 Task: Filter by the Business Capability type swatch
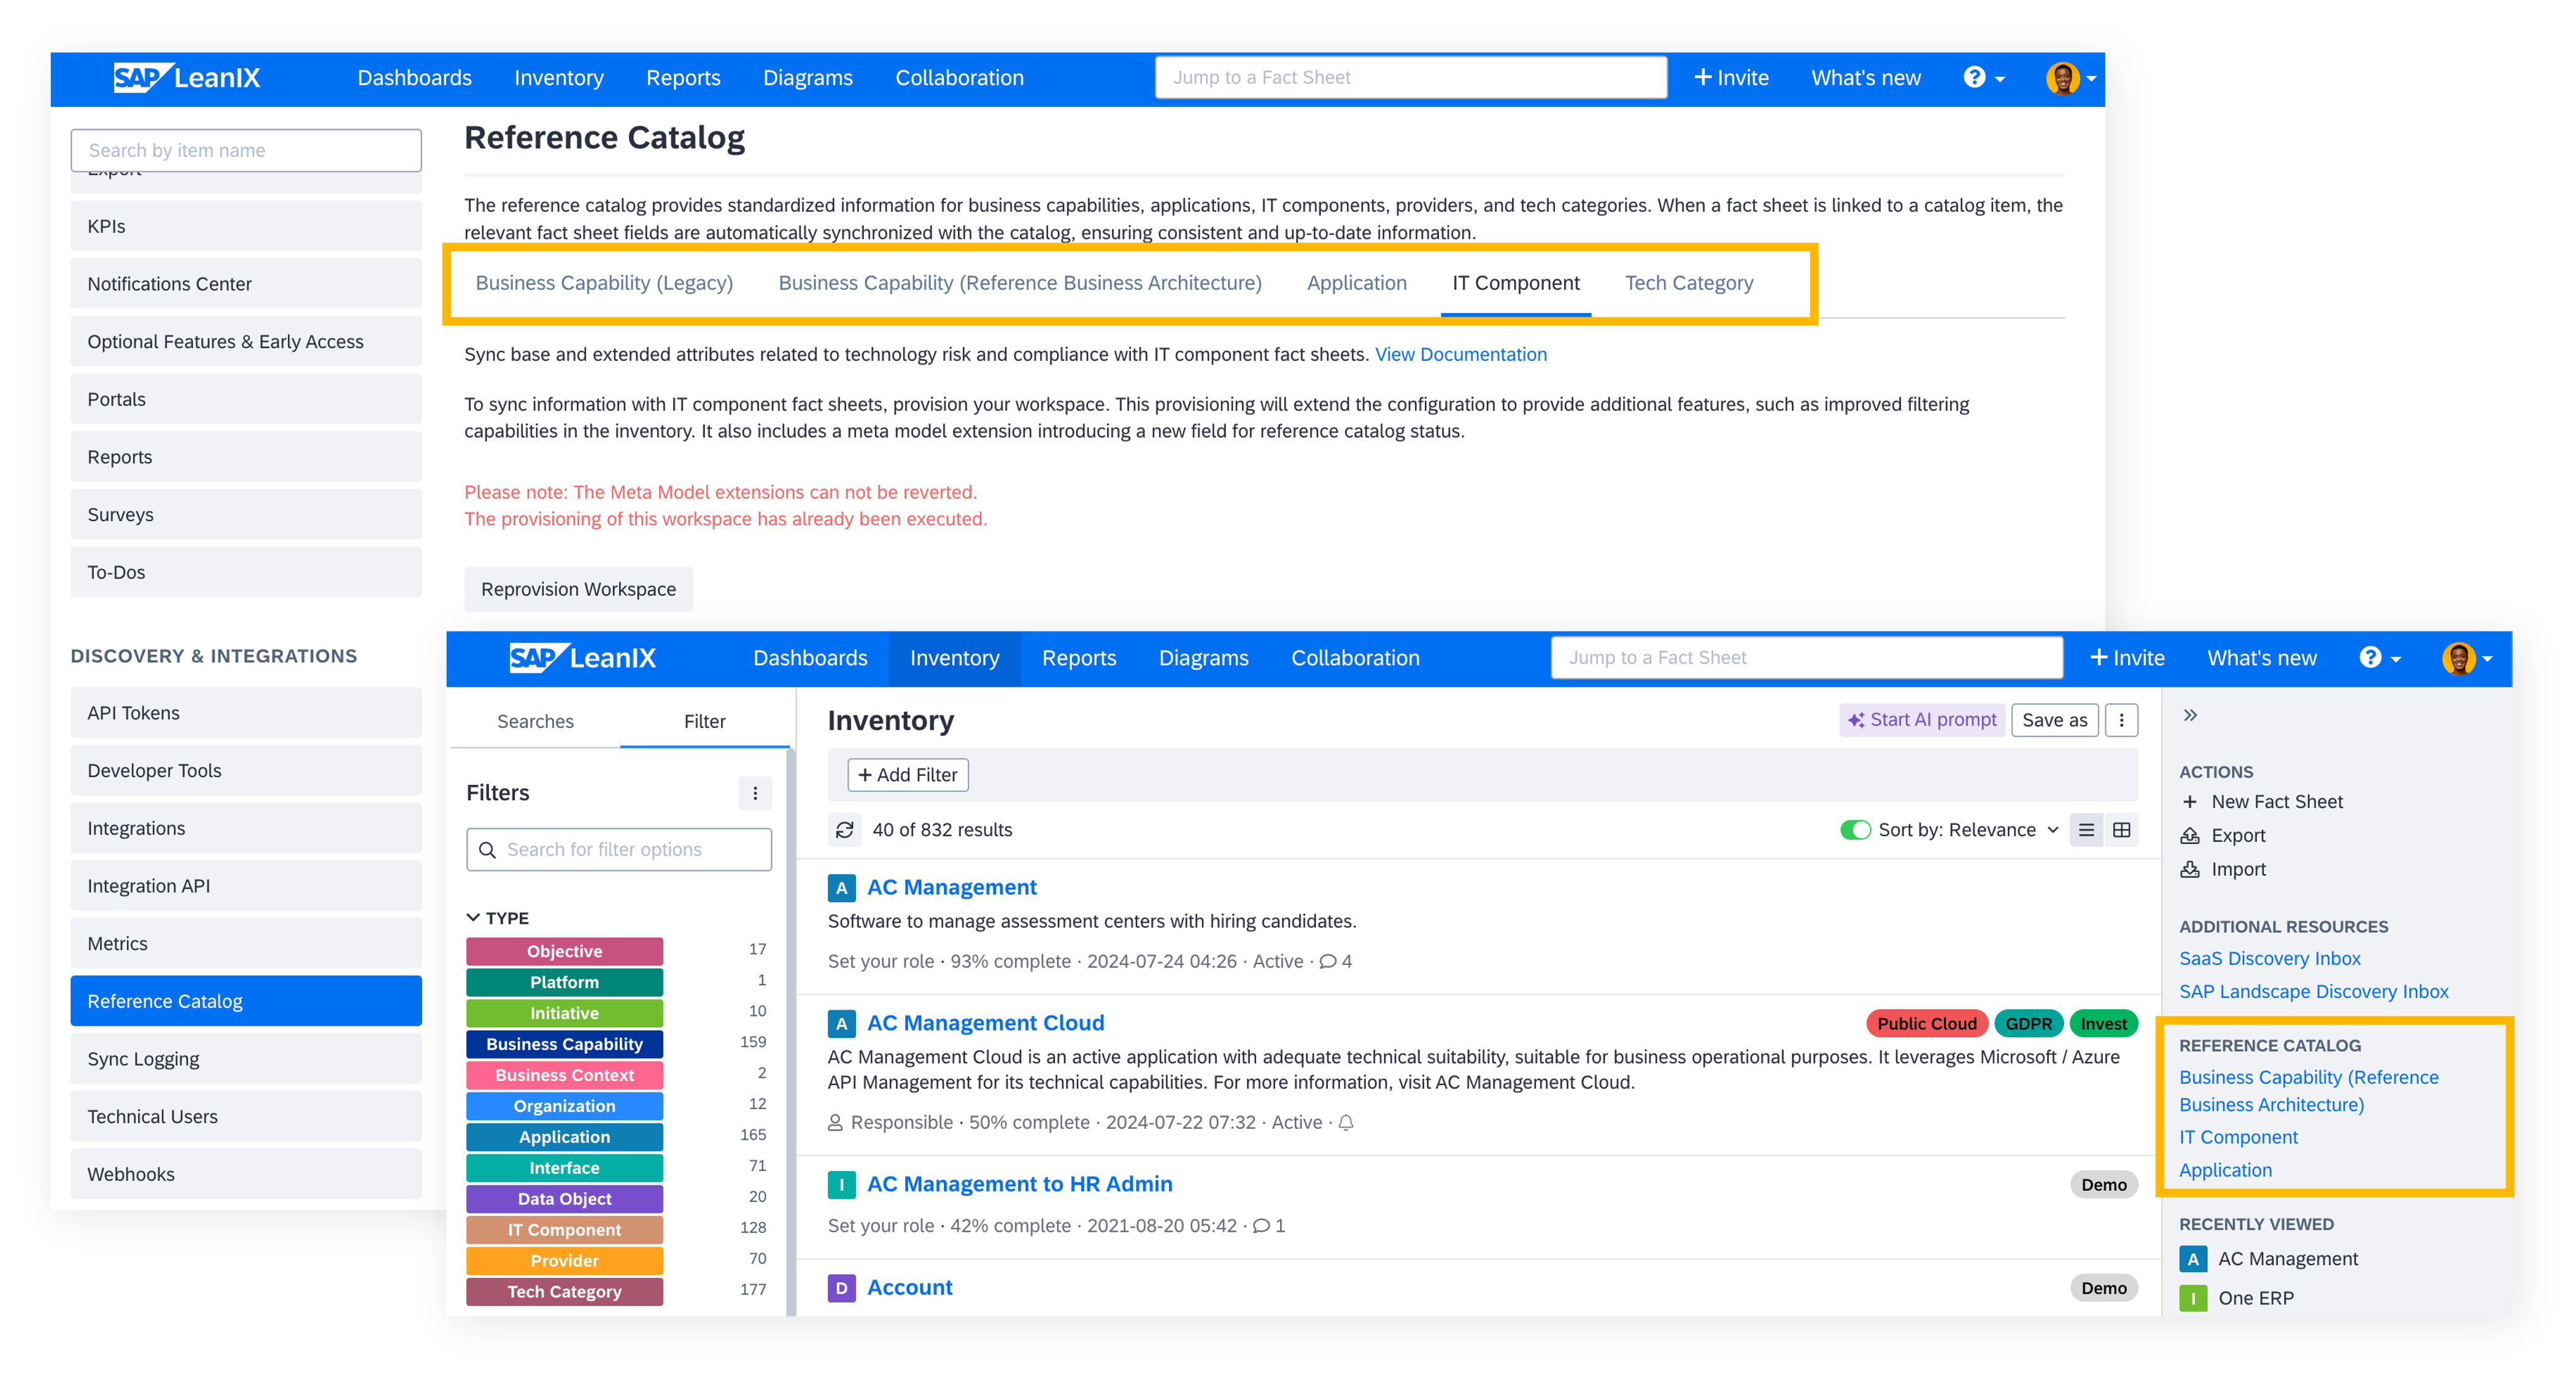(x=564, y=1044)
